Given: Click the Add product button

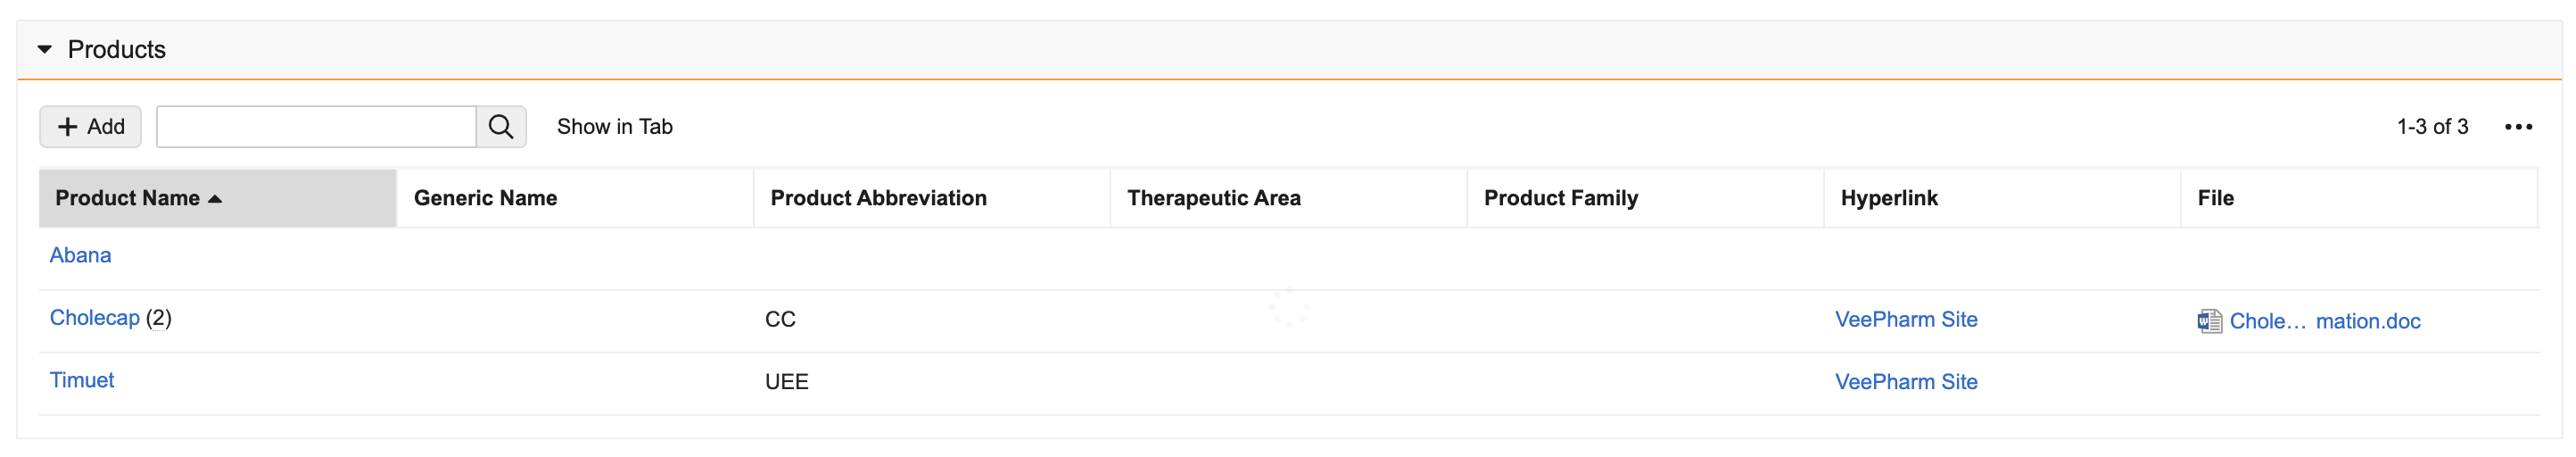Looking at the screenshot, I should pyautogui.click(x=91, y=127).
